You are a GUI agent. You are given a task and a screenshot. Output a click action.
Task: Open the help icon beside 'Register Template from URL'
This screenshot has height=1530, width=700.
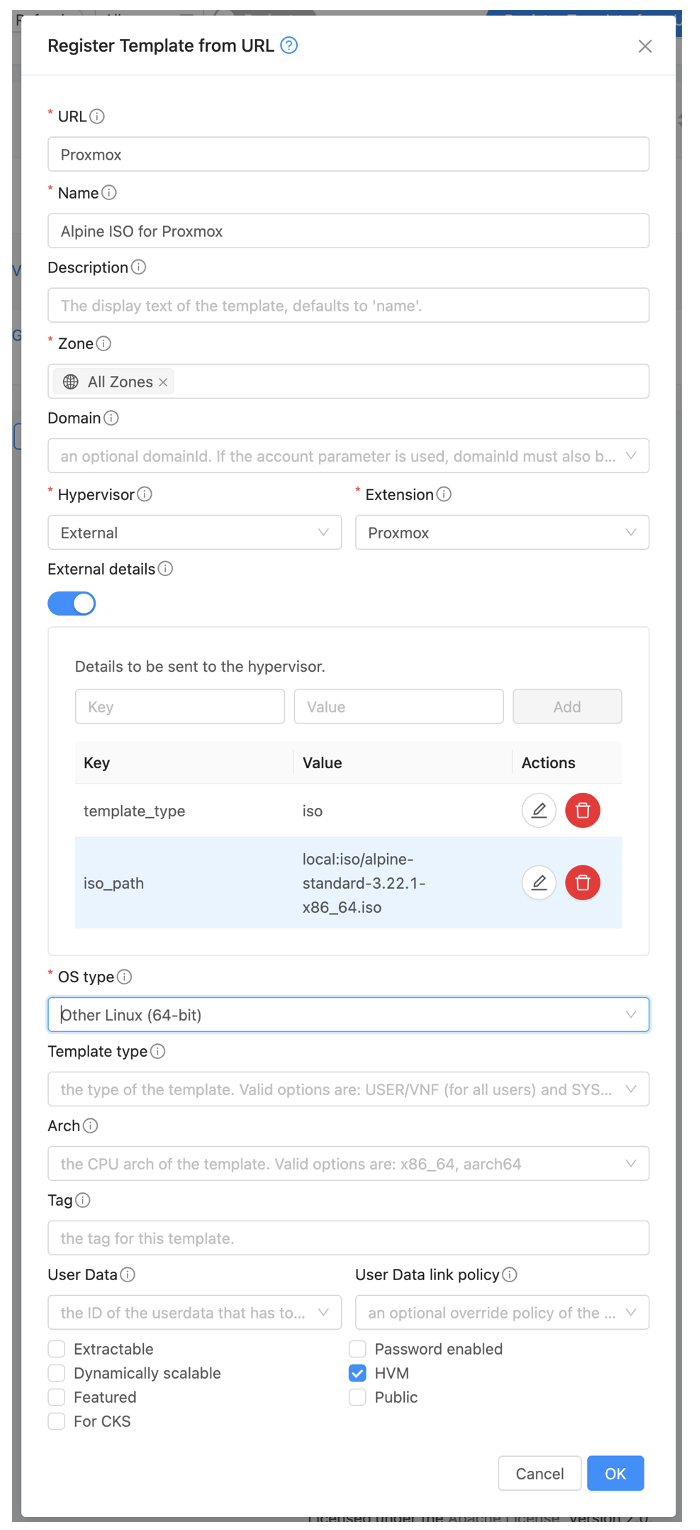288,46
